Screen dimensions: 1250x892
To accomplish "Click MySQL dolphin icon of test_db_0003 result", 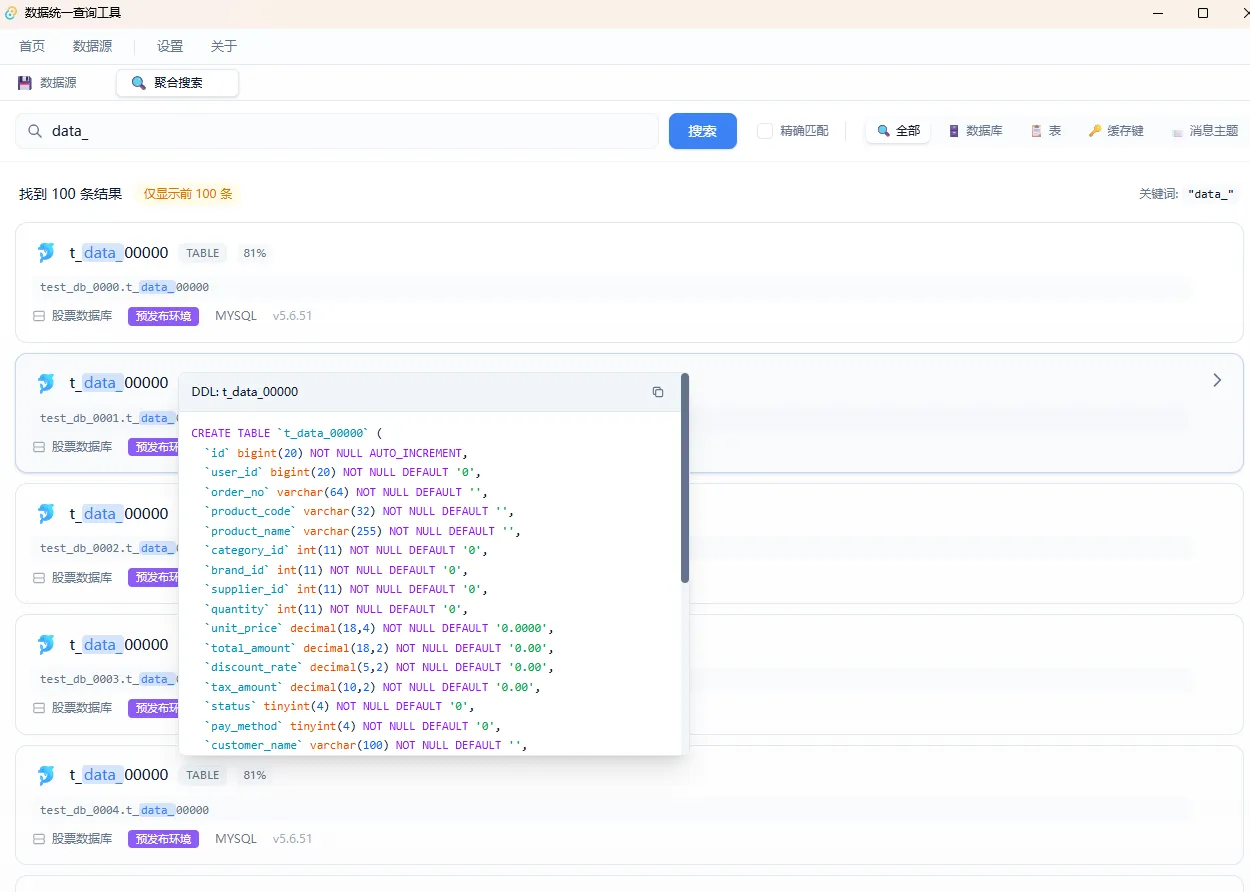I will (45, 645).
